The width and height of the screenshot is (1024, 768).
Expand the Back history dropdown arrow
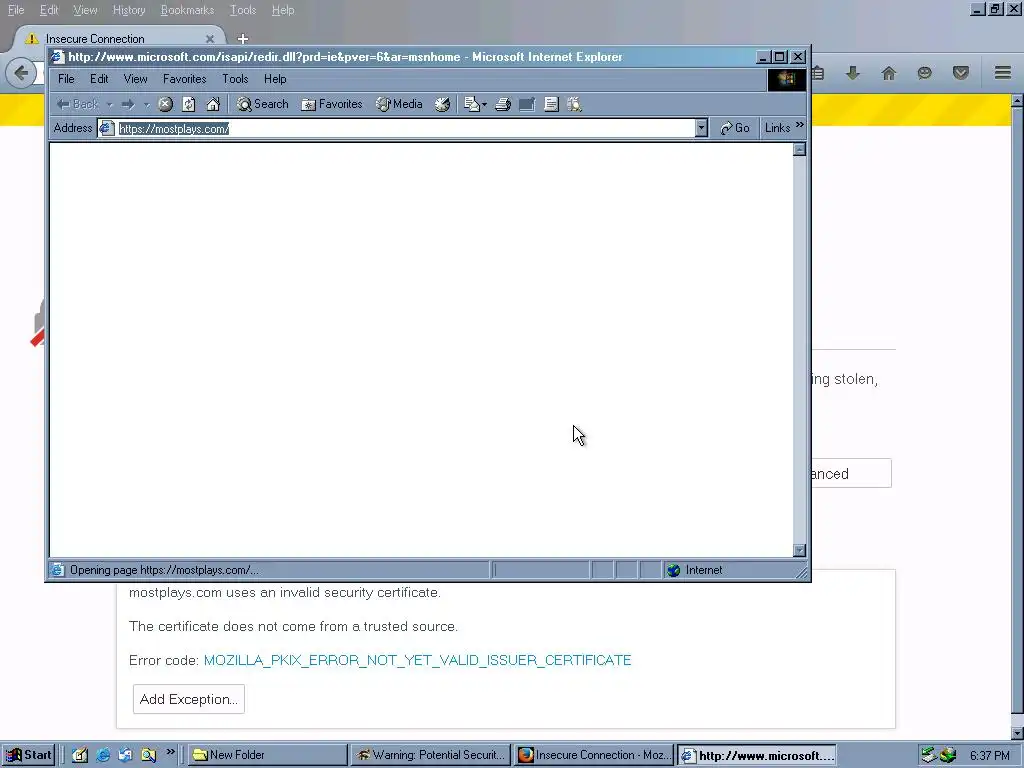[x=110, y=104]
